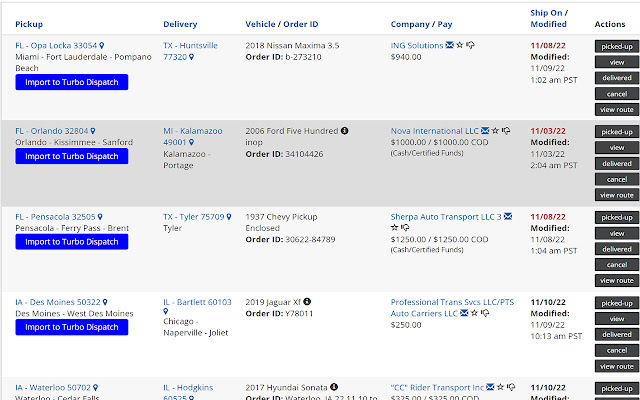Open IA - Waterloo 50702 pickup link
The width and height of the screenshot is (640, 400).
(x=53, y=387)
